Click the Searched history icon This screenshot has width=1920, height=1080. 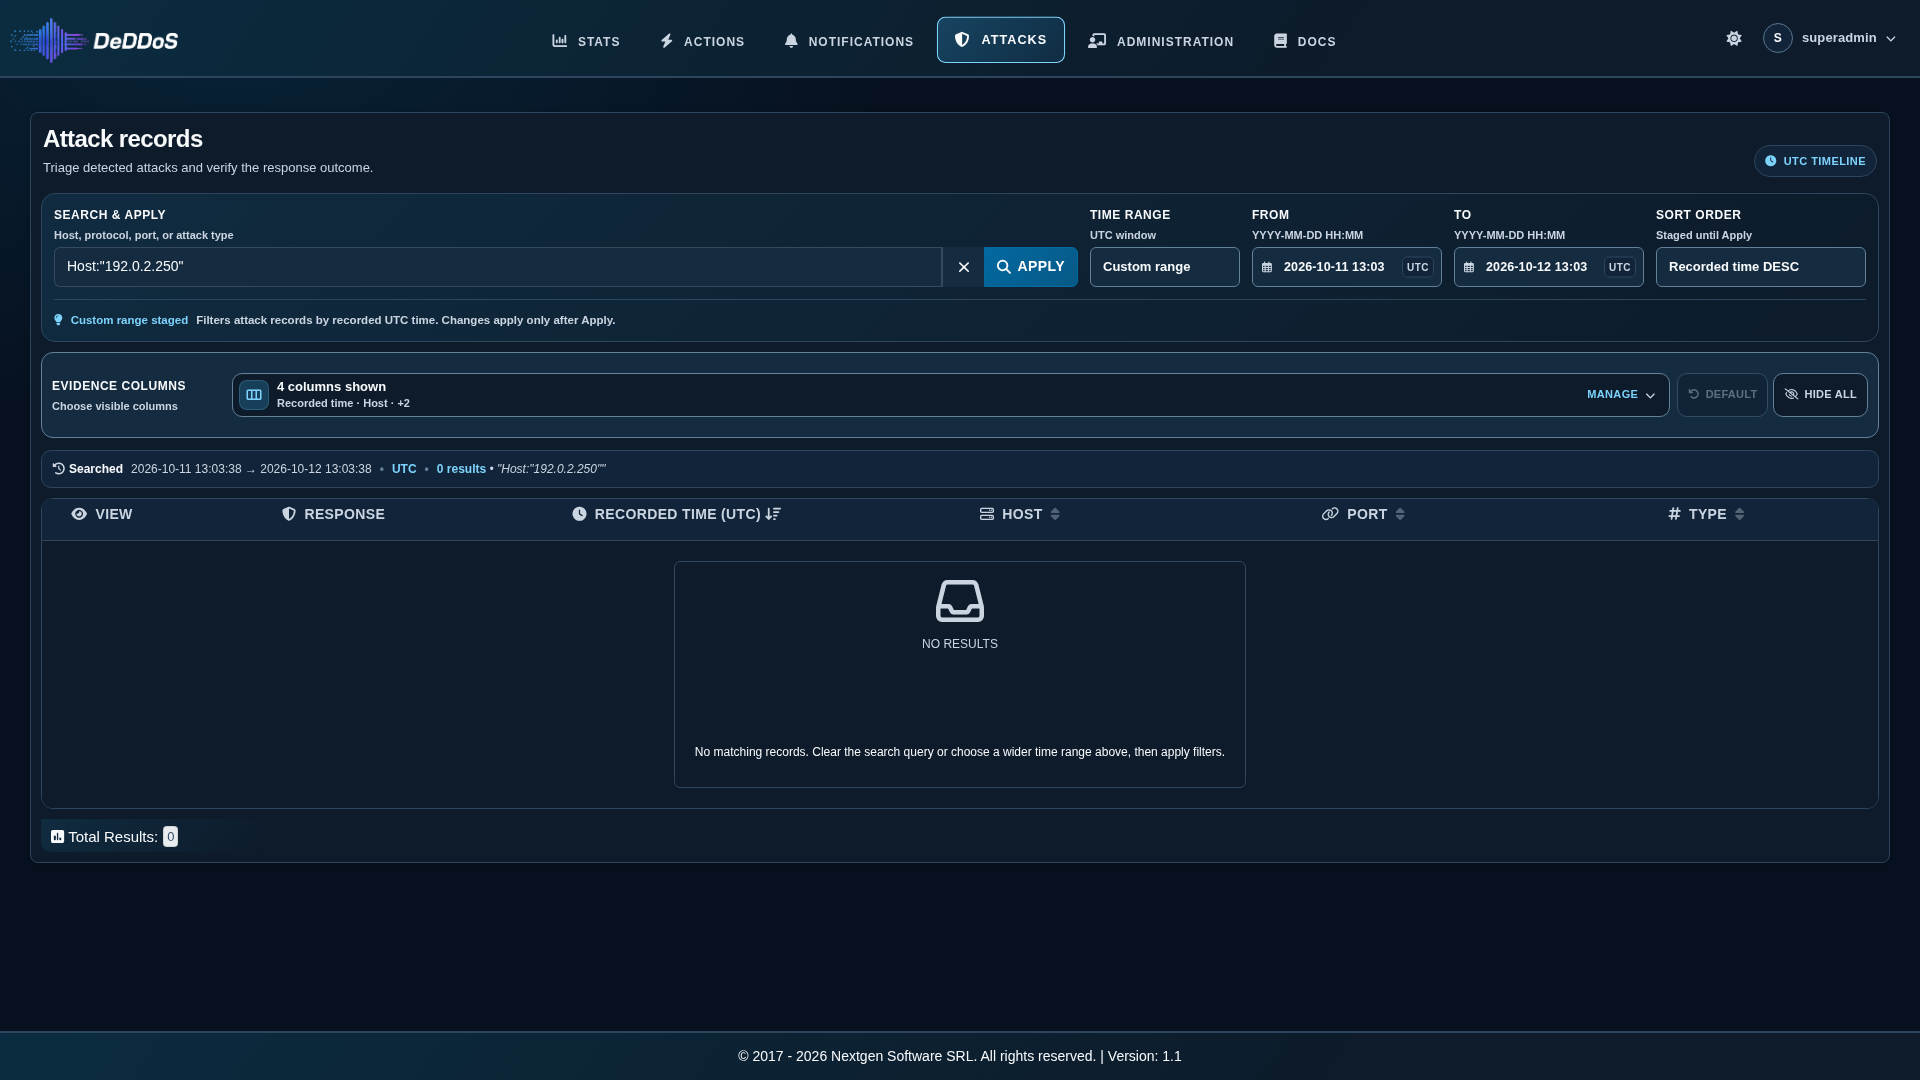pos(59,469)
